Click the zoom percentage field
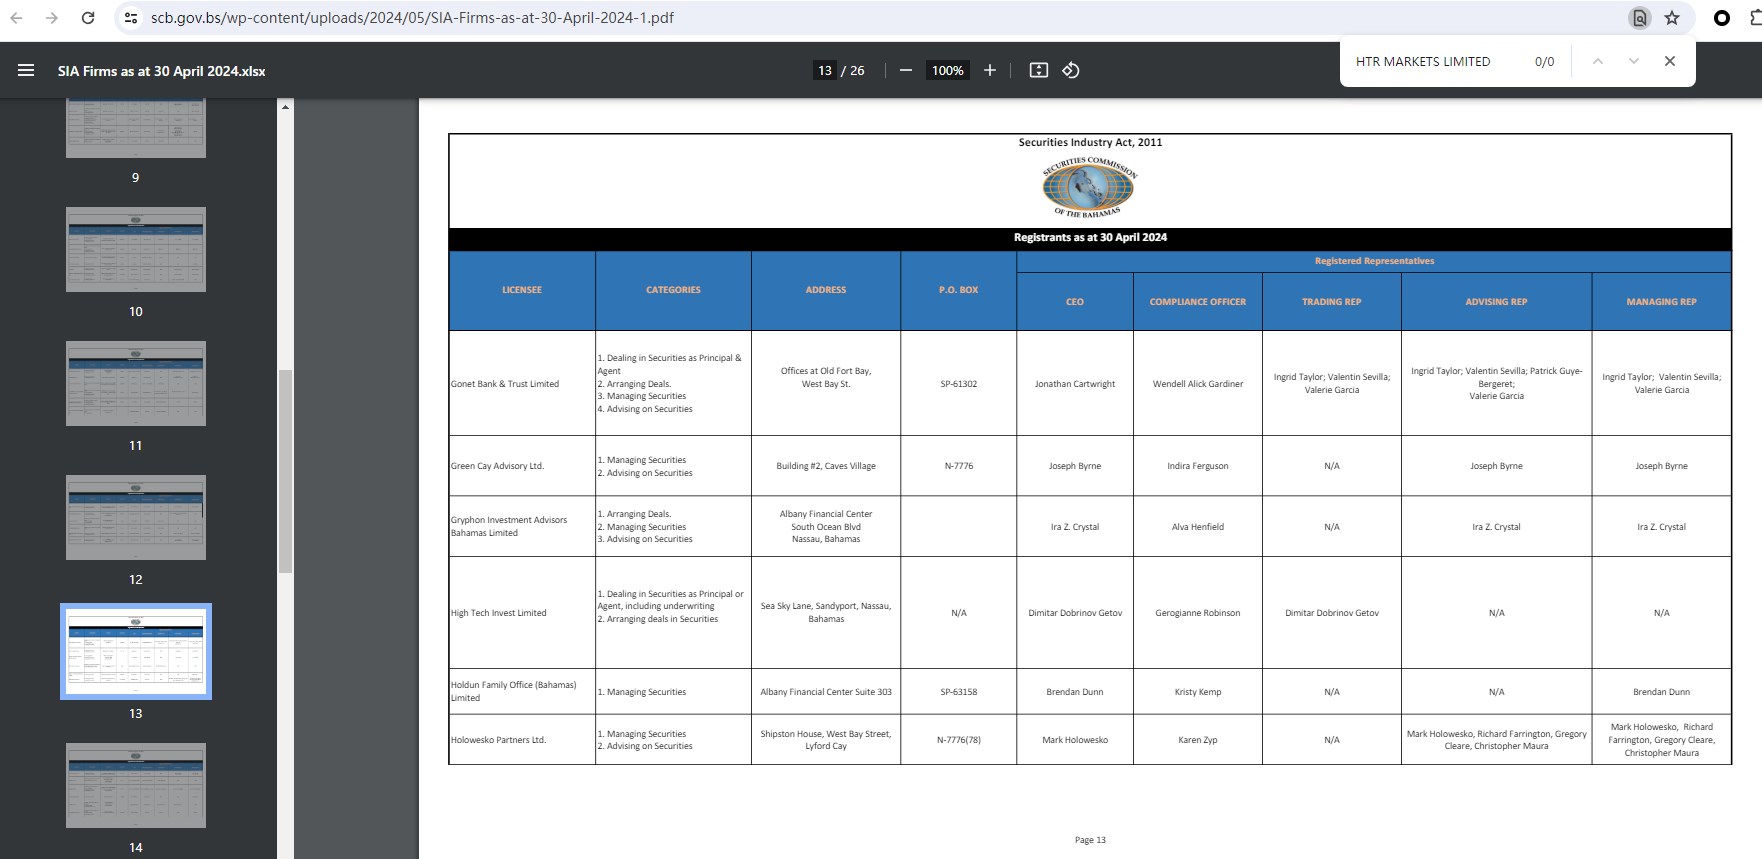Viewport: 1762px width, 859px height. tap(947, 70)
